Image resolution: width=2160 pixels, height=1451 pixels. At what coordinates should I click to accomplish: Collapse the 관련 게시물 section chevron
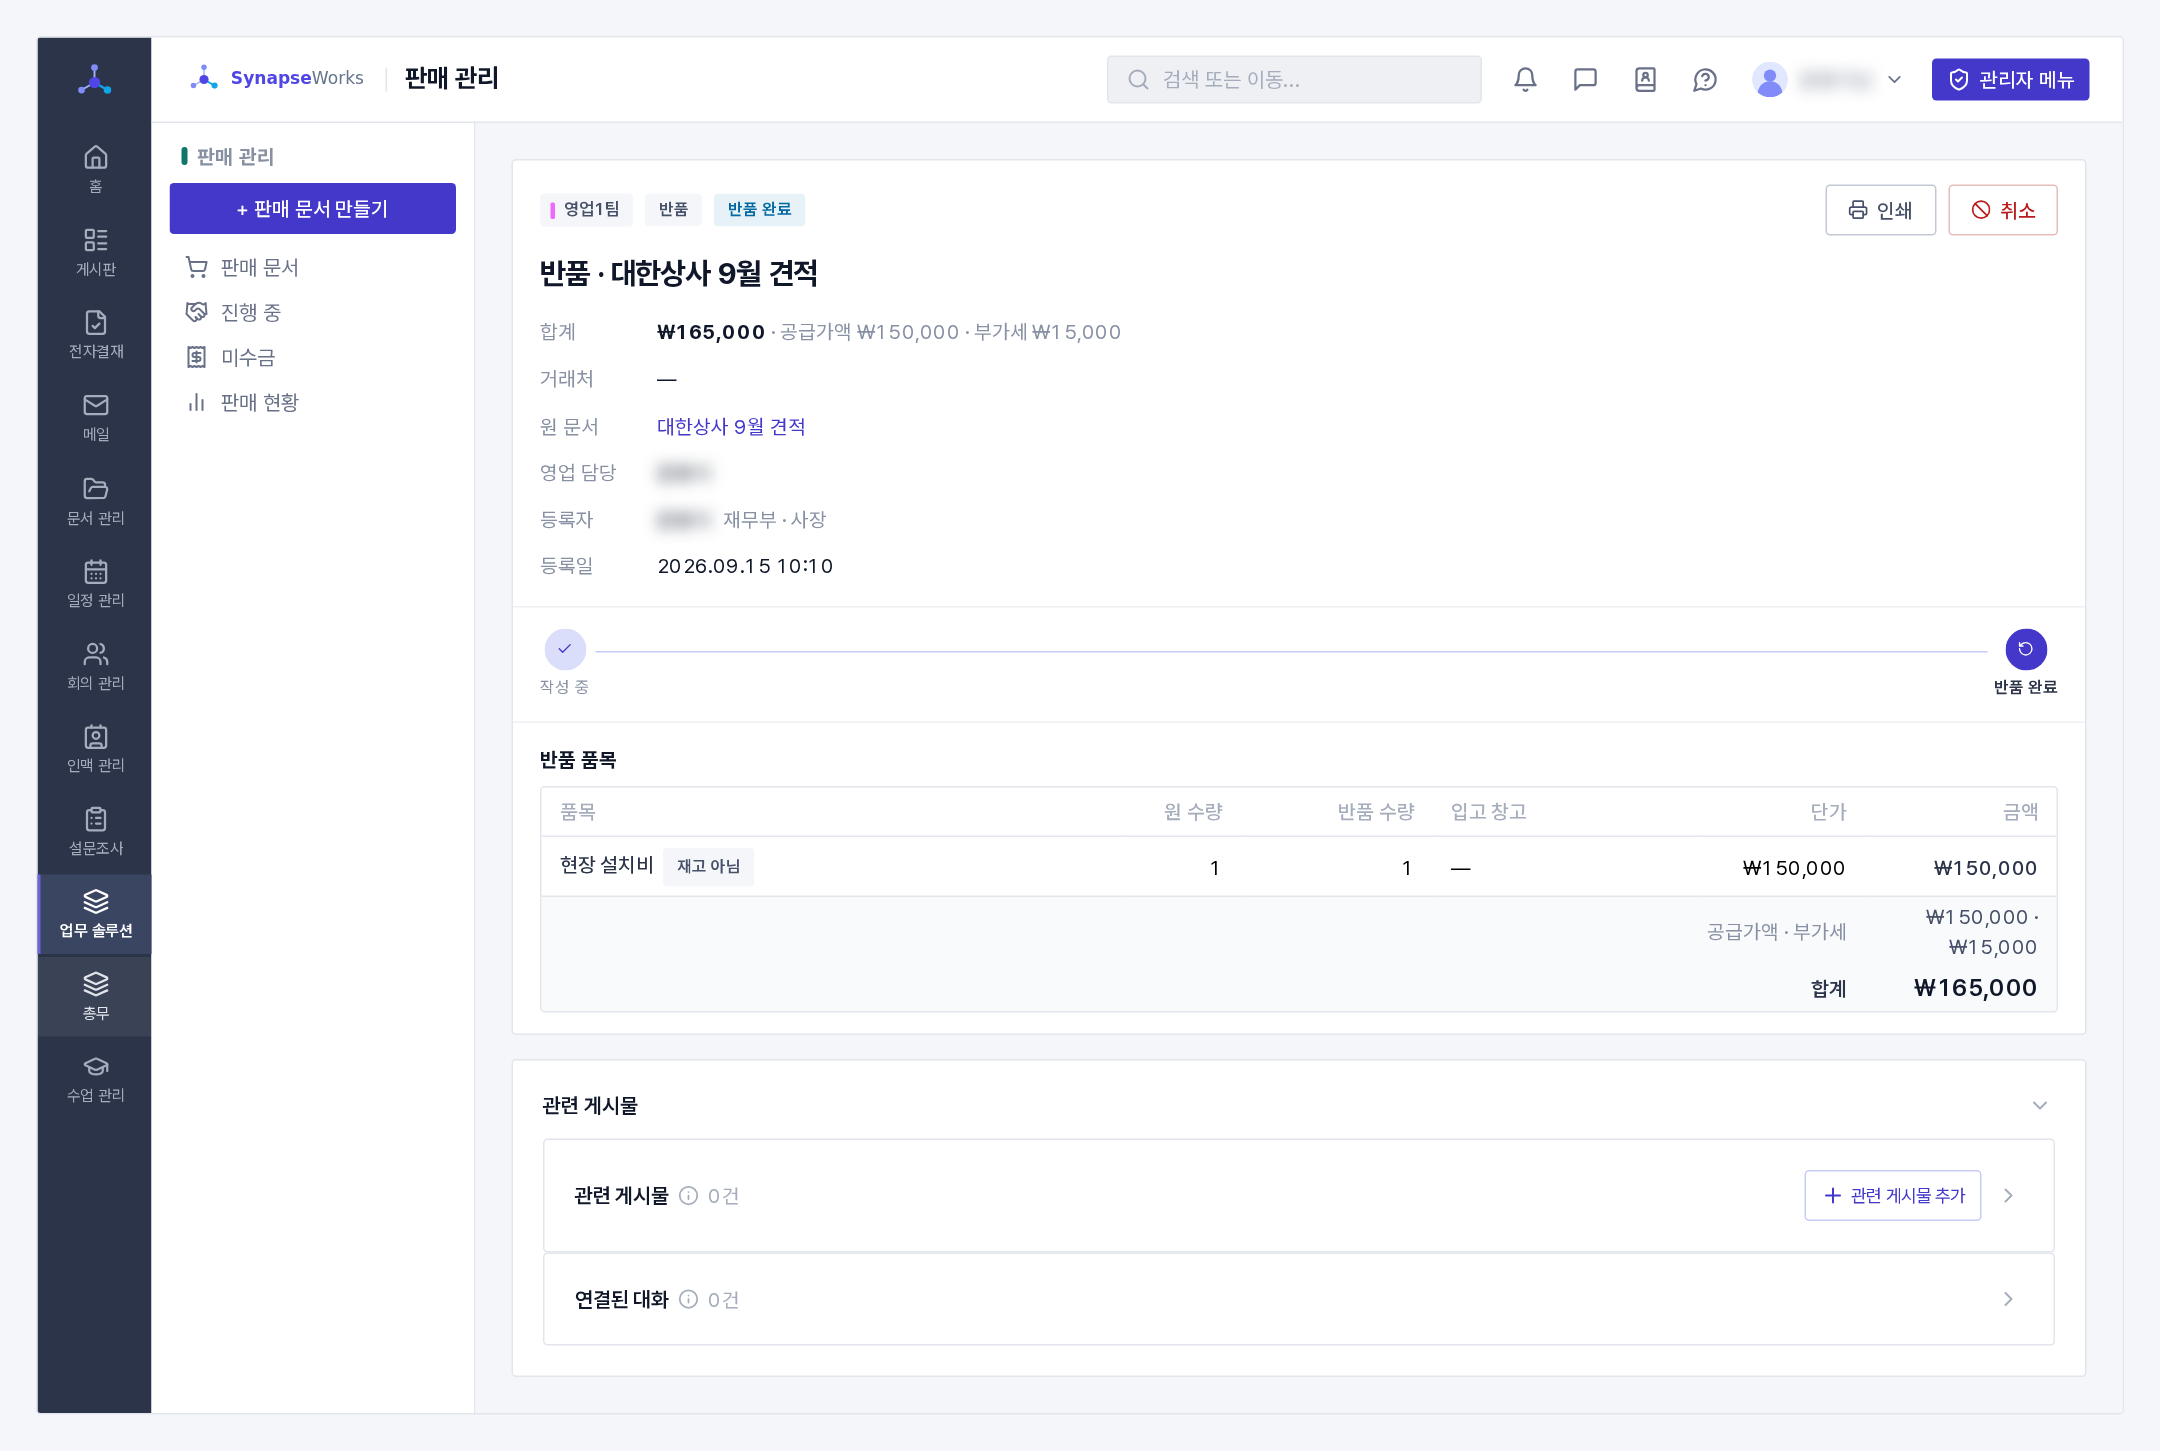pos(2040,1105)
